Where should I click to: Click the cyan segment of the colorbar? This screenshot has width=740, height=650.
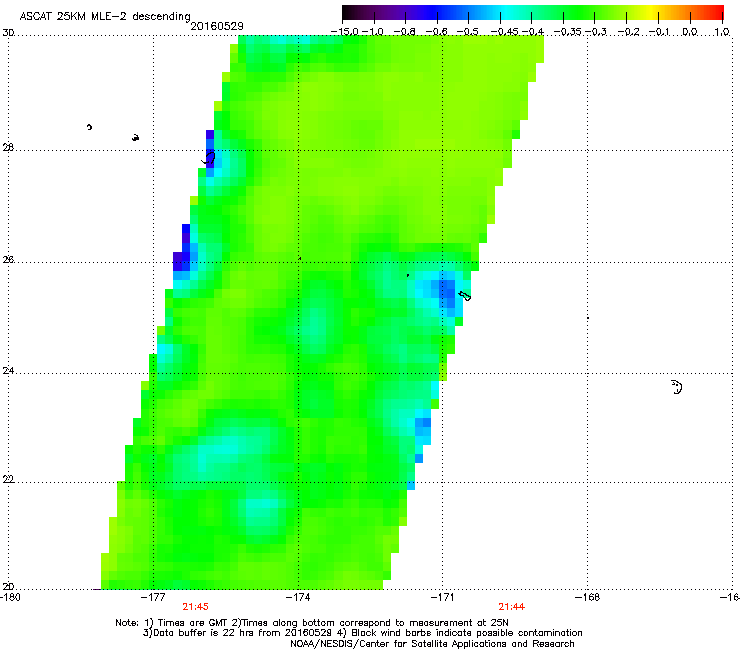[507, 12]
